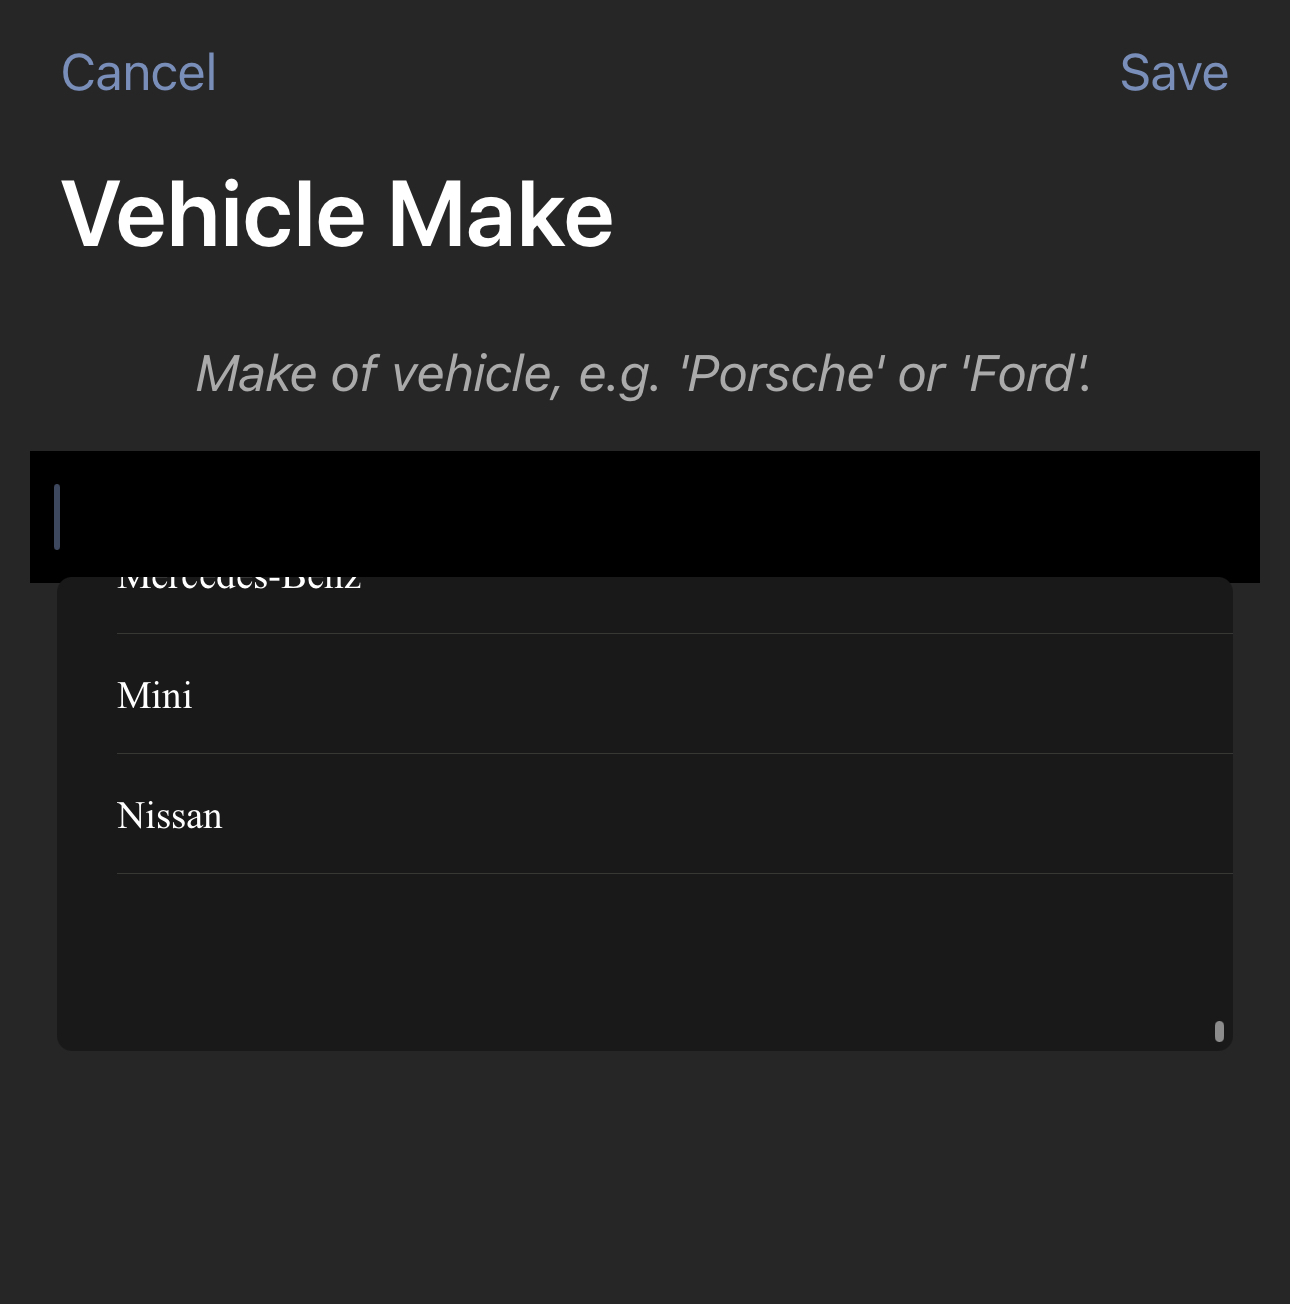Click the far right of the Mini row
The image size is (1290, 1304).
point(1190,694)
